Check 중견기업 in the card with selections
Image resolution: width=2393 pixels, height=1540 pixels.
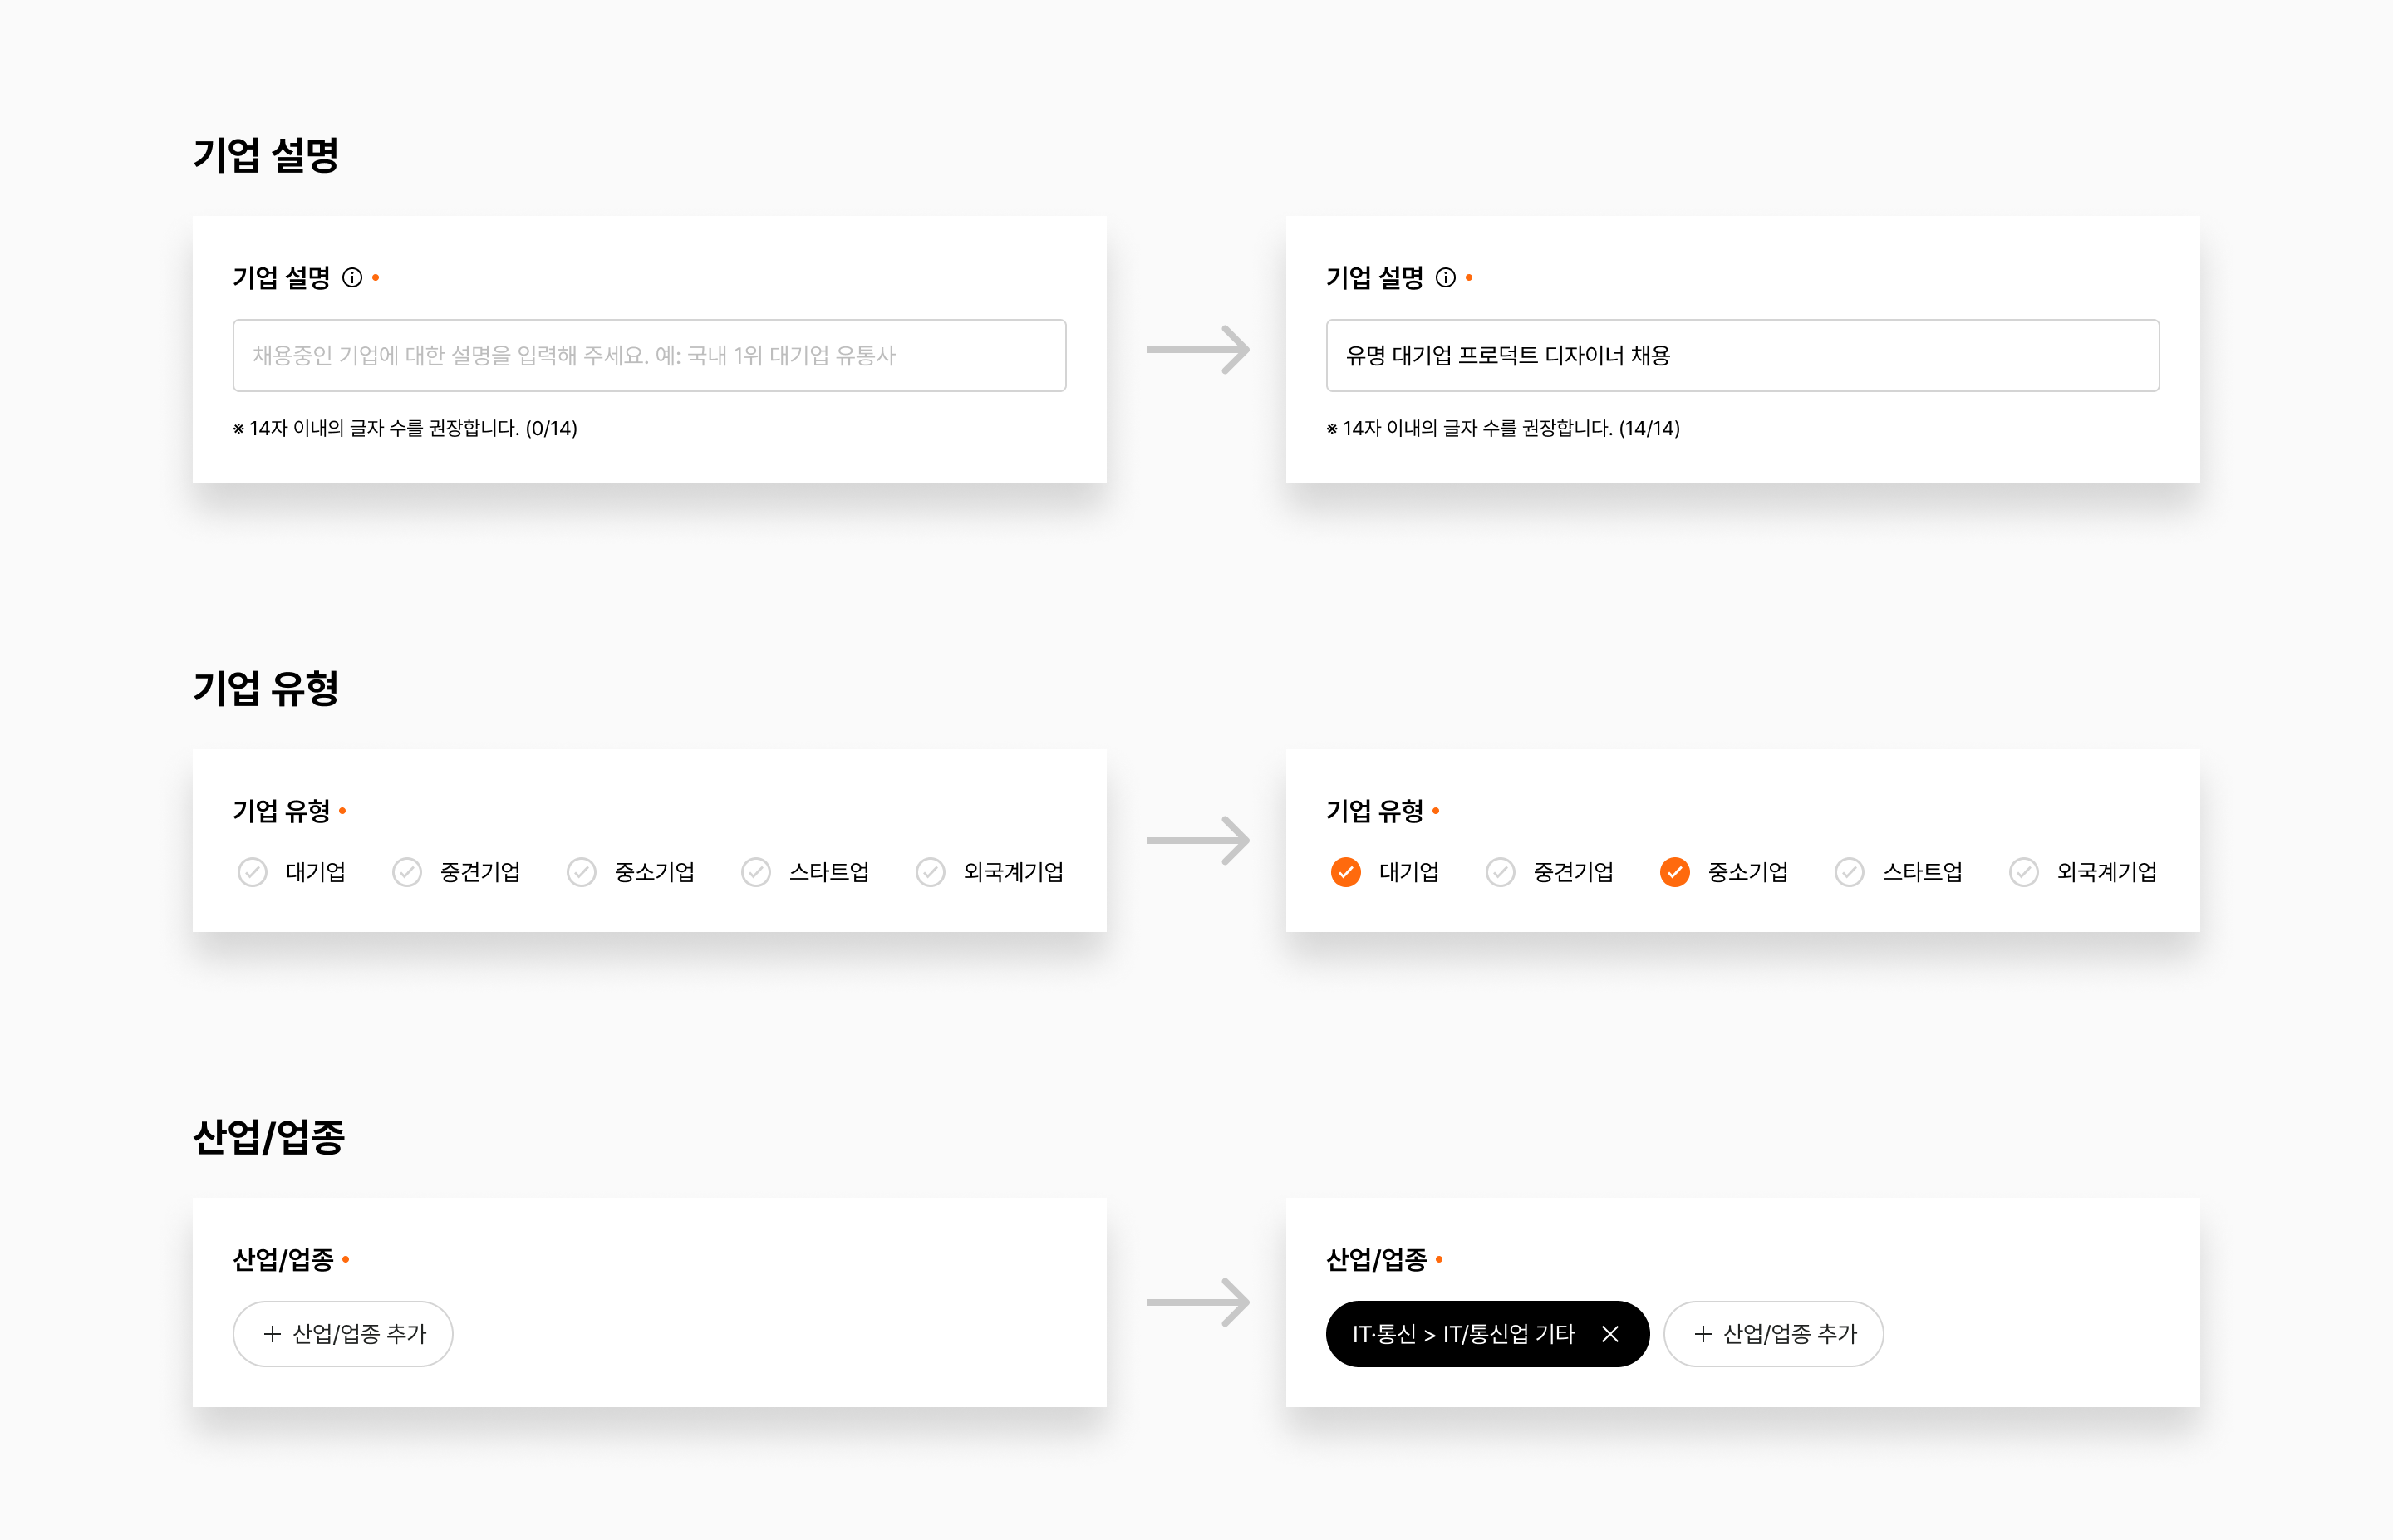point(1500,873)
